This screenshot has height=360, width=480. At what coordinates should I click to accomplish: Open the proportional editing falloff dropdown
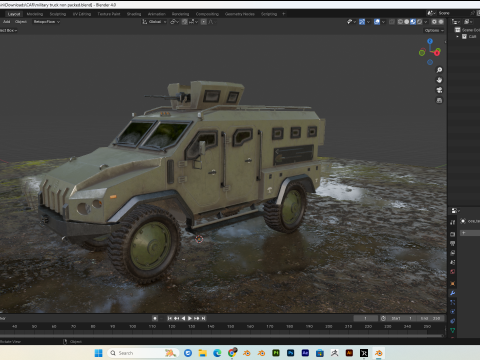[212, 22]
